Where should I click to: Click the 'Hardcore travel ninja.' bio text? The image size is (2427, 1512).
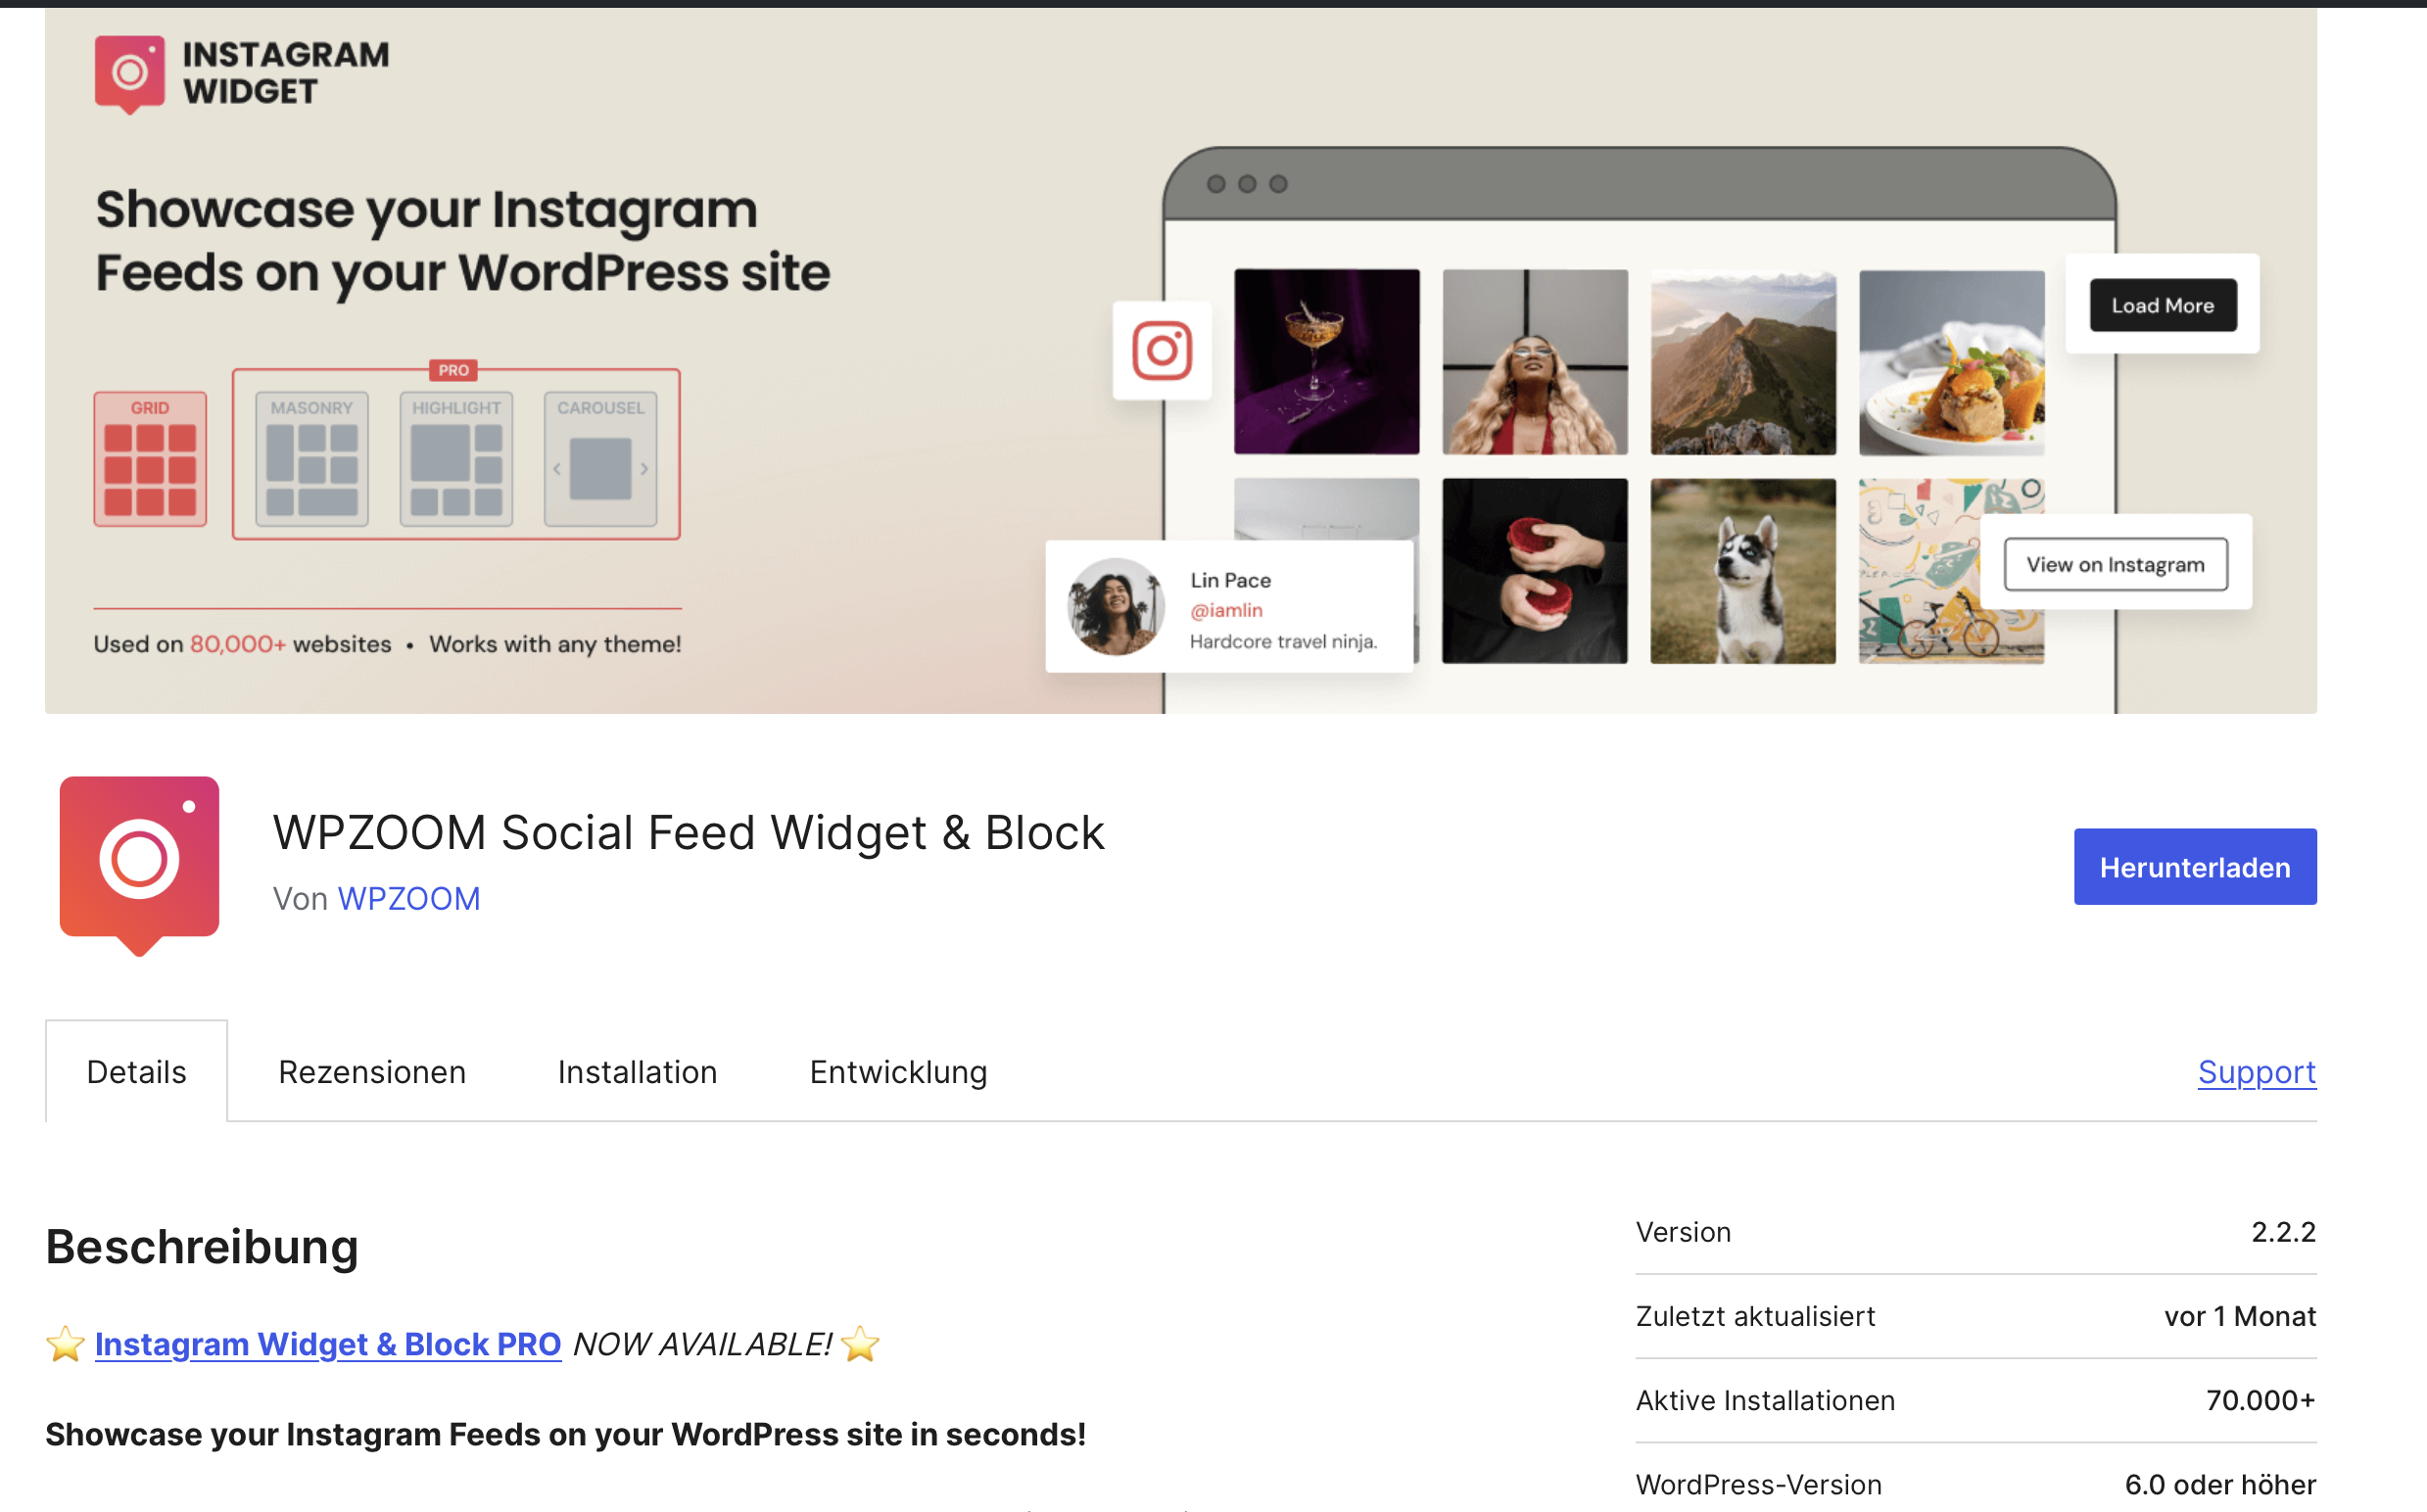point(1283,641)
